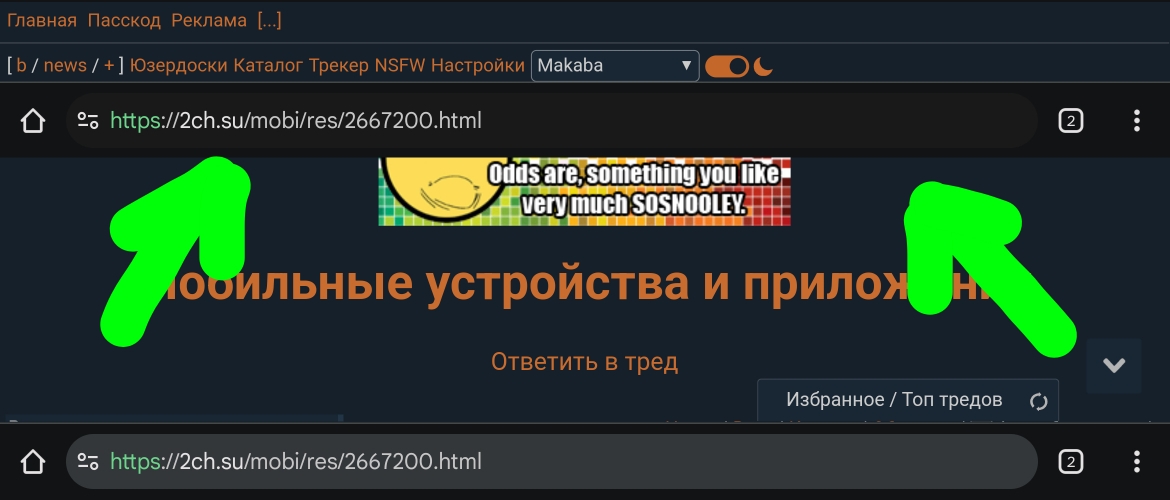Refresh the Избранное / Топ тредов panel
The image size is (1170, 500).
point(1039,401)
